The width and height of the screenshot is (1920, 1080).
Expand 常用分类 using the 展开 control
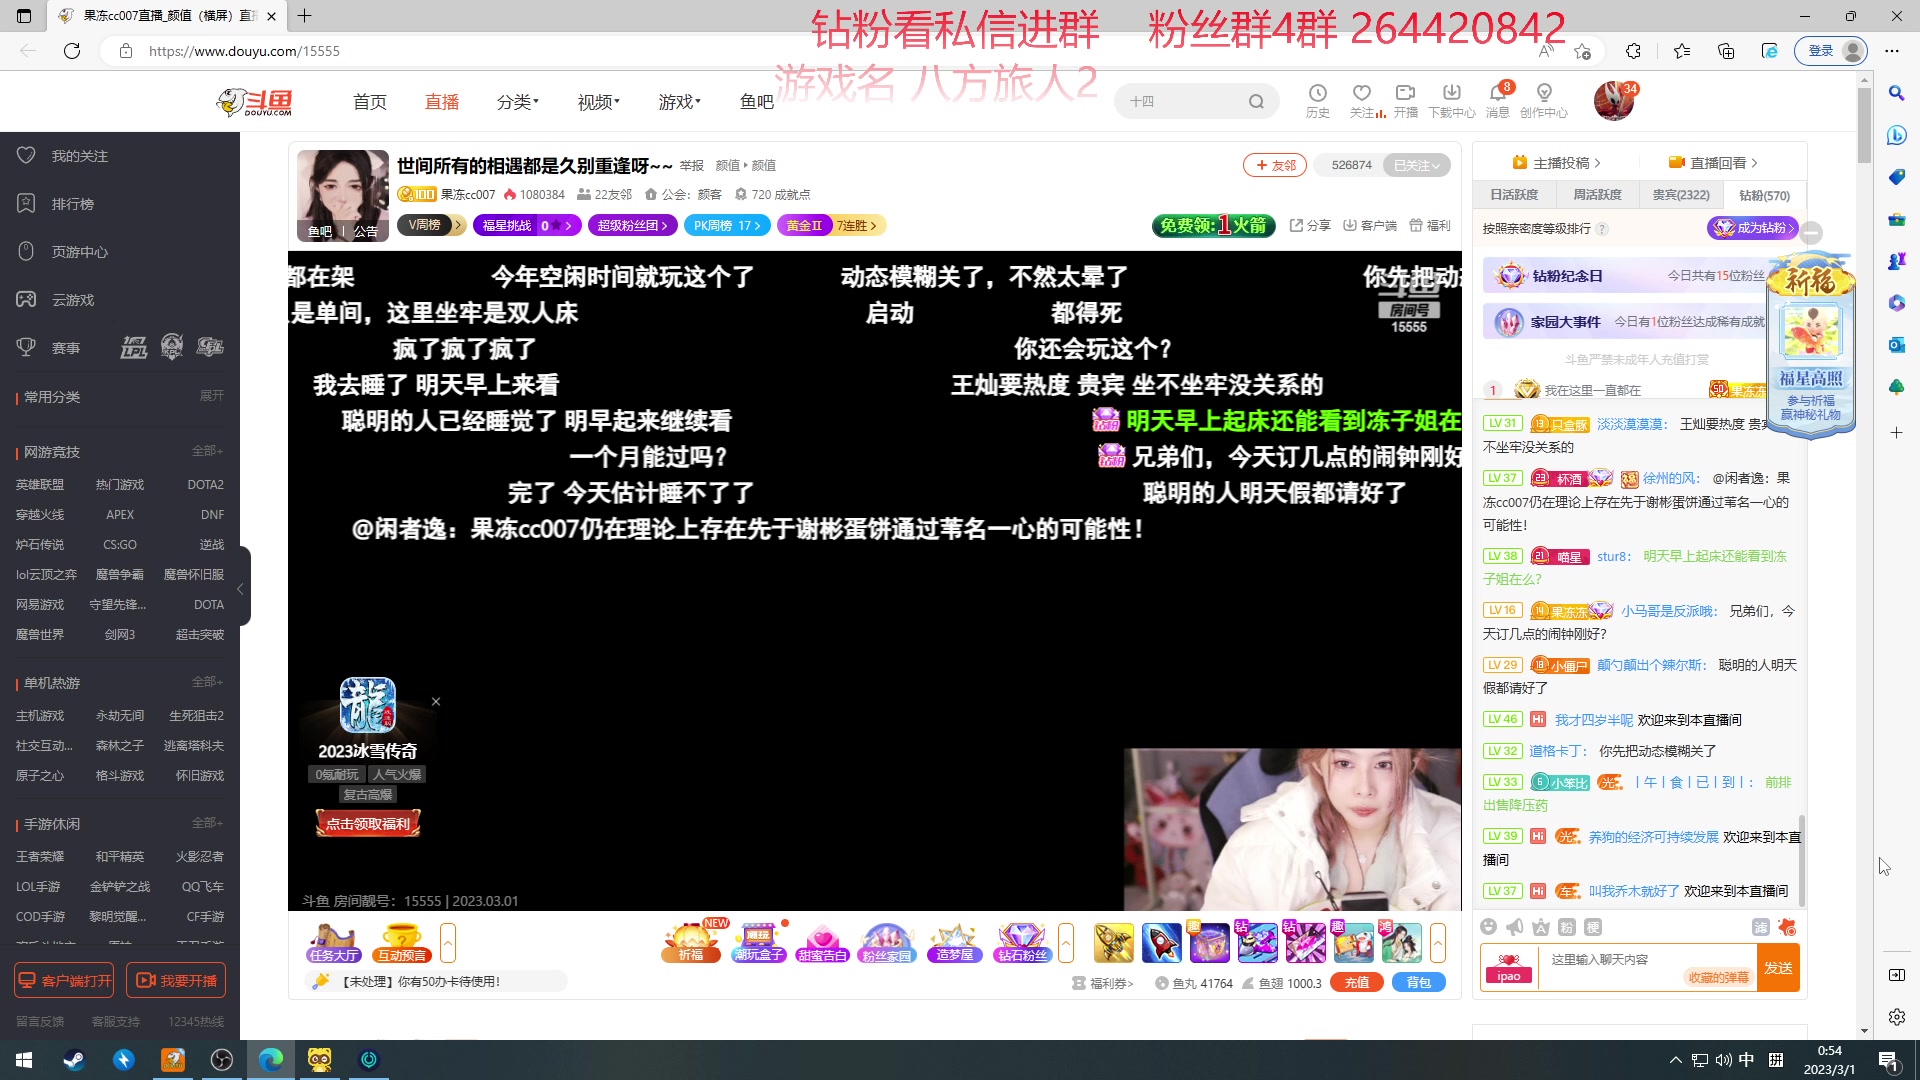pos(211,396)
